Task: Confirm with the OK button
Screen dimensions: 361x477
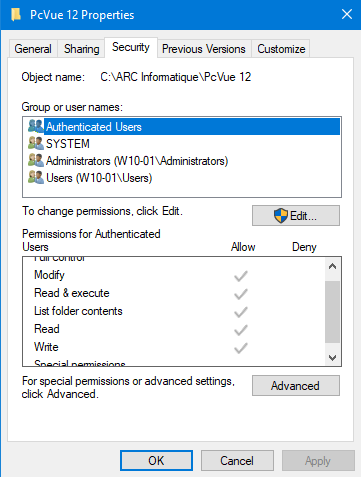Action: (x=156, y=460)
